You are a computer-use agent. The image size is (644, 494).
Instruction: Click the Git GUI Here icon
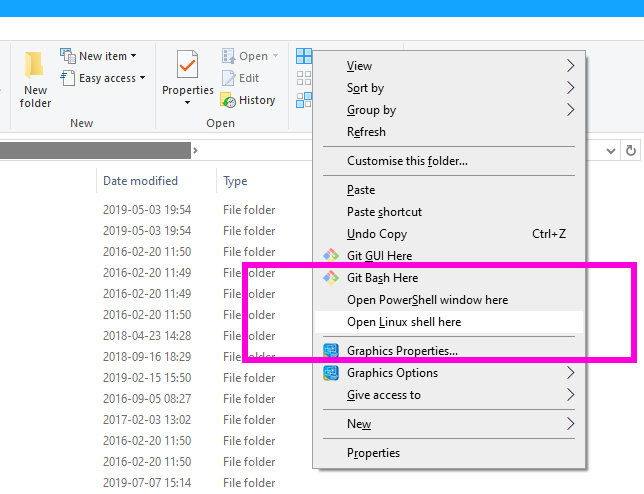tap(331, 255)
